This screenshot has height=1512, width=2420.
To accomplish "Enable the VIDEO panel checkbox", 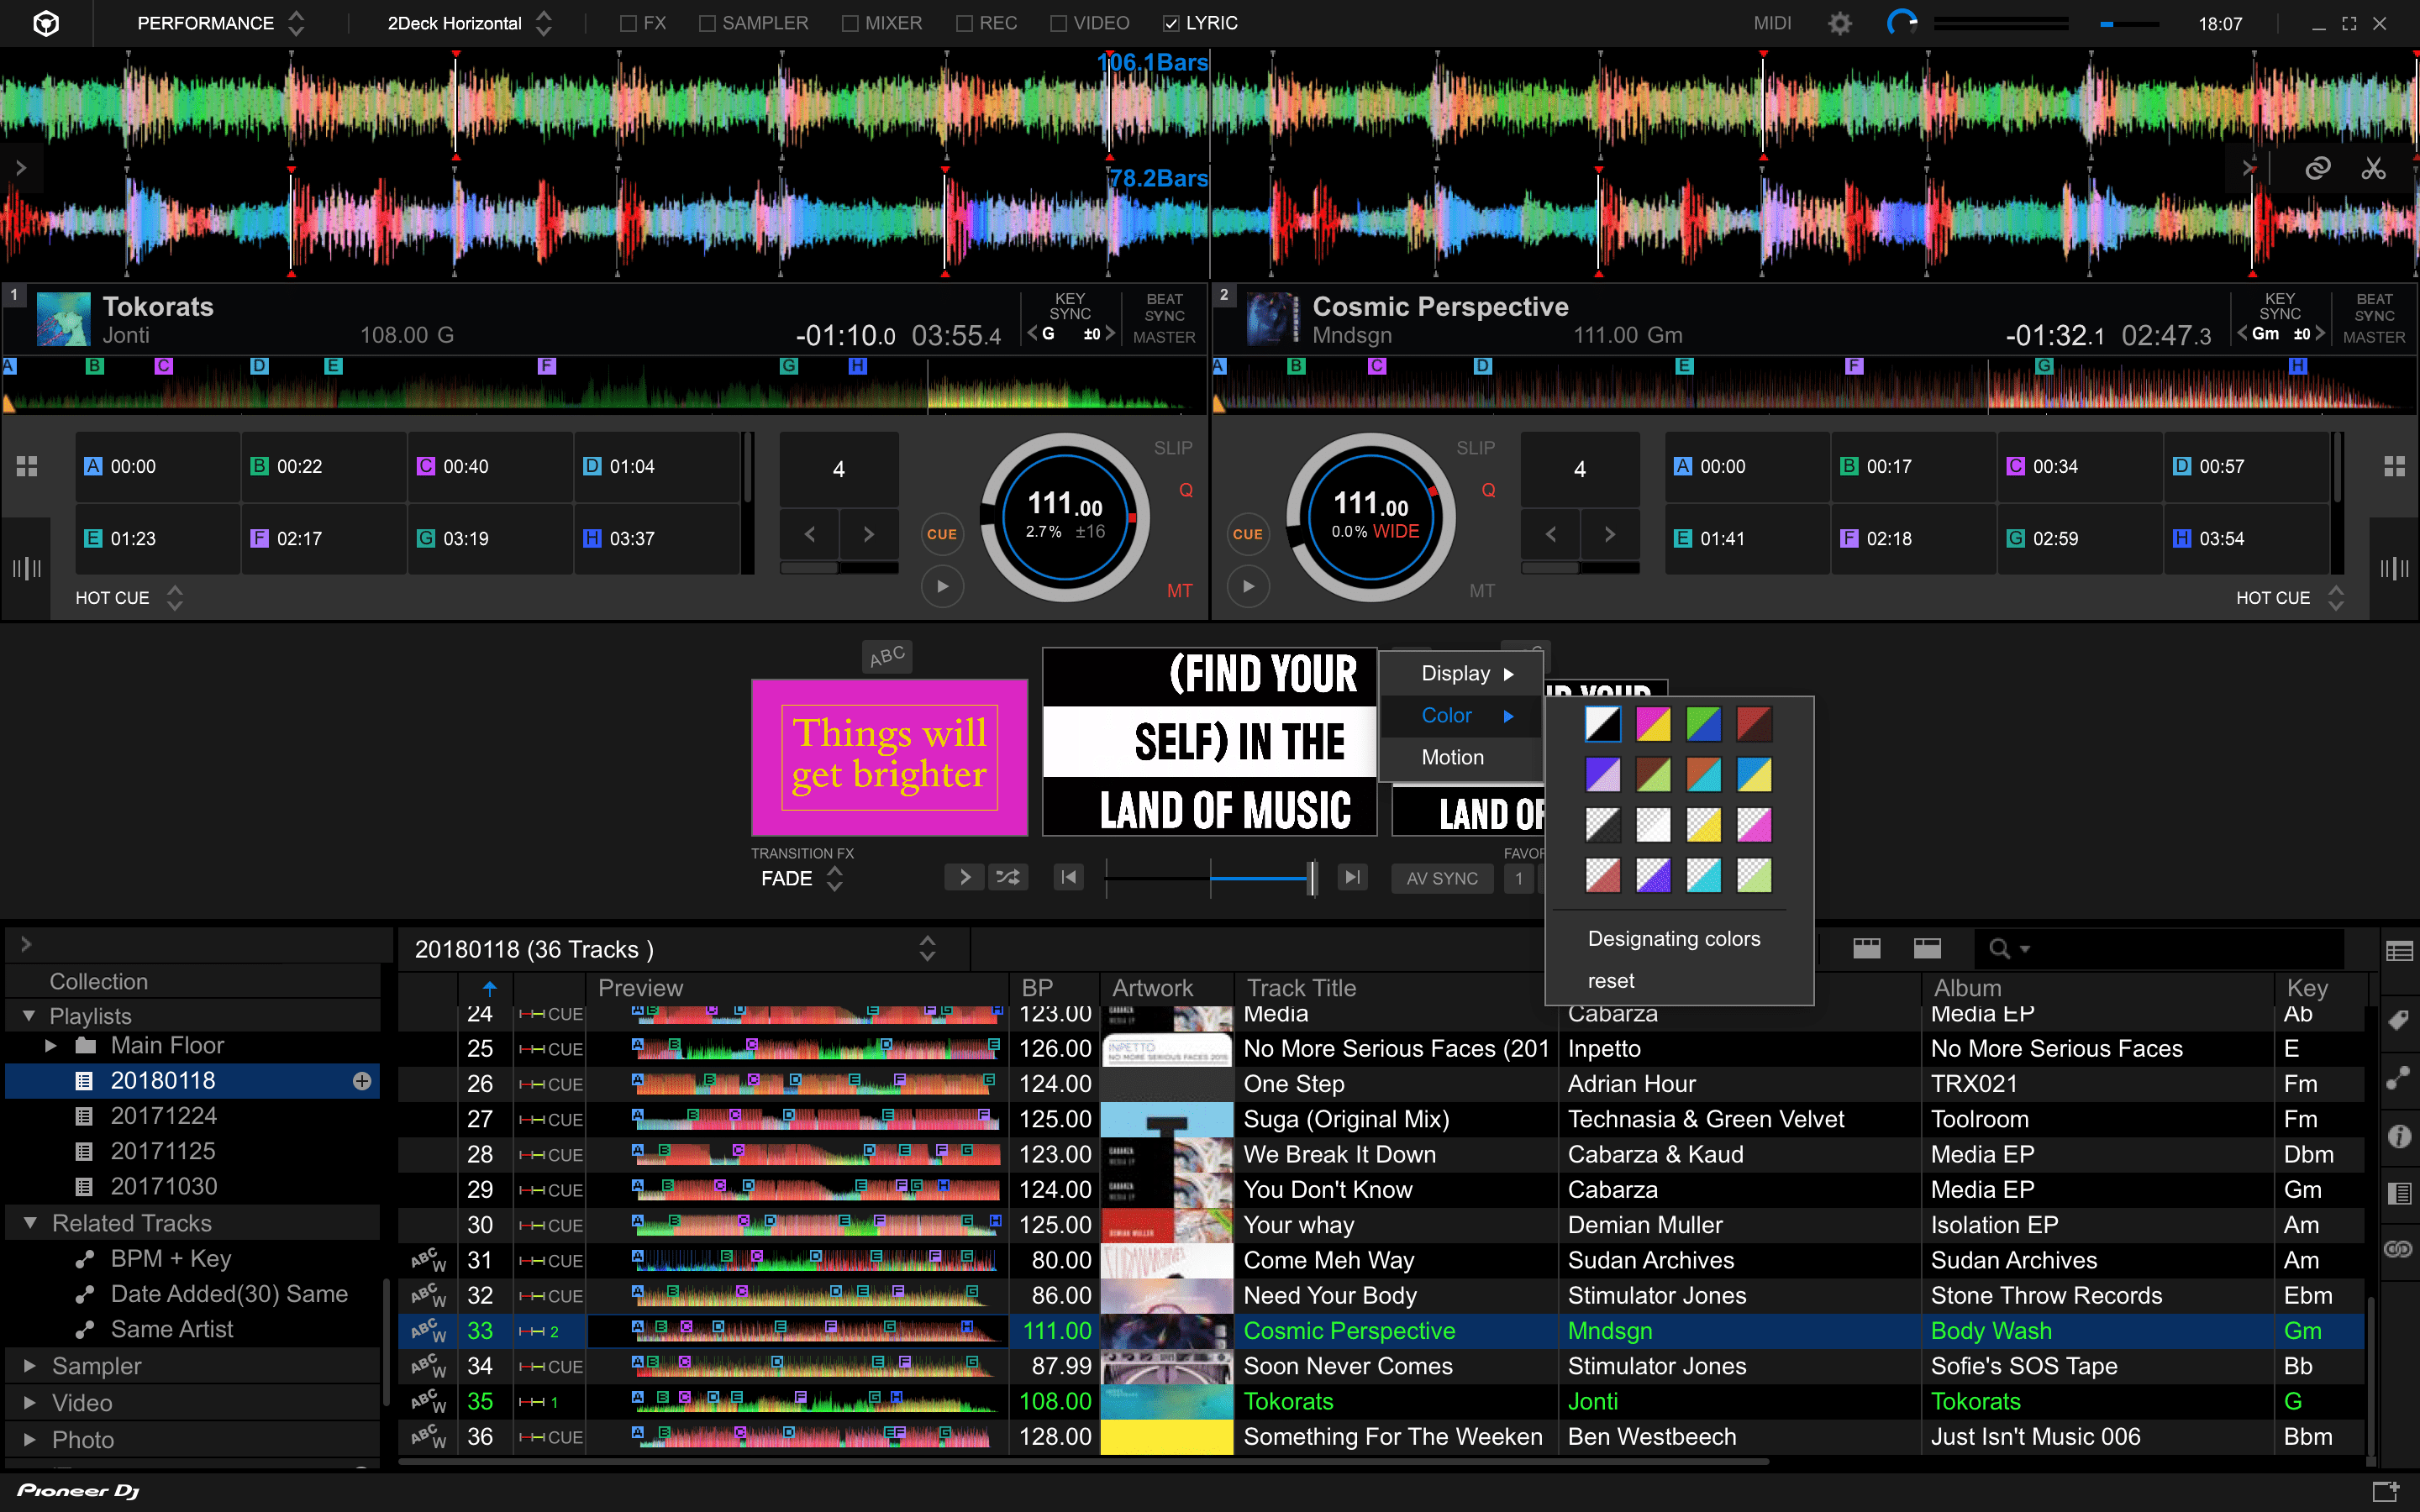I will point(1059,23).
